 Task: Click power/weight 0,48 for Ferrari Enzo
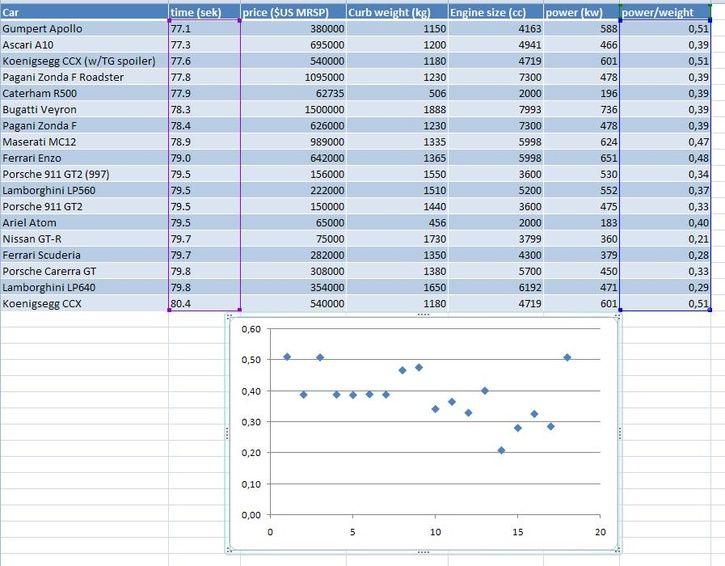665,158
